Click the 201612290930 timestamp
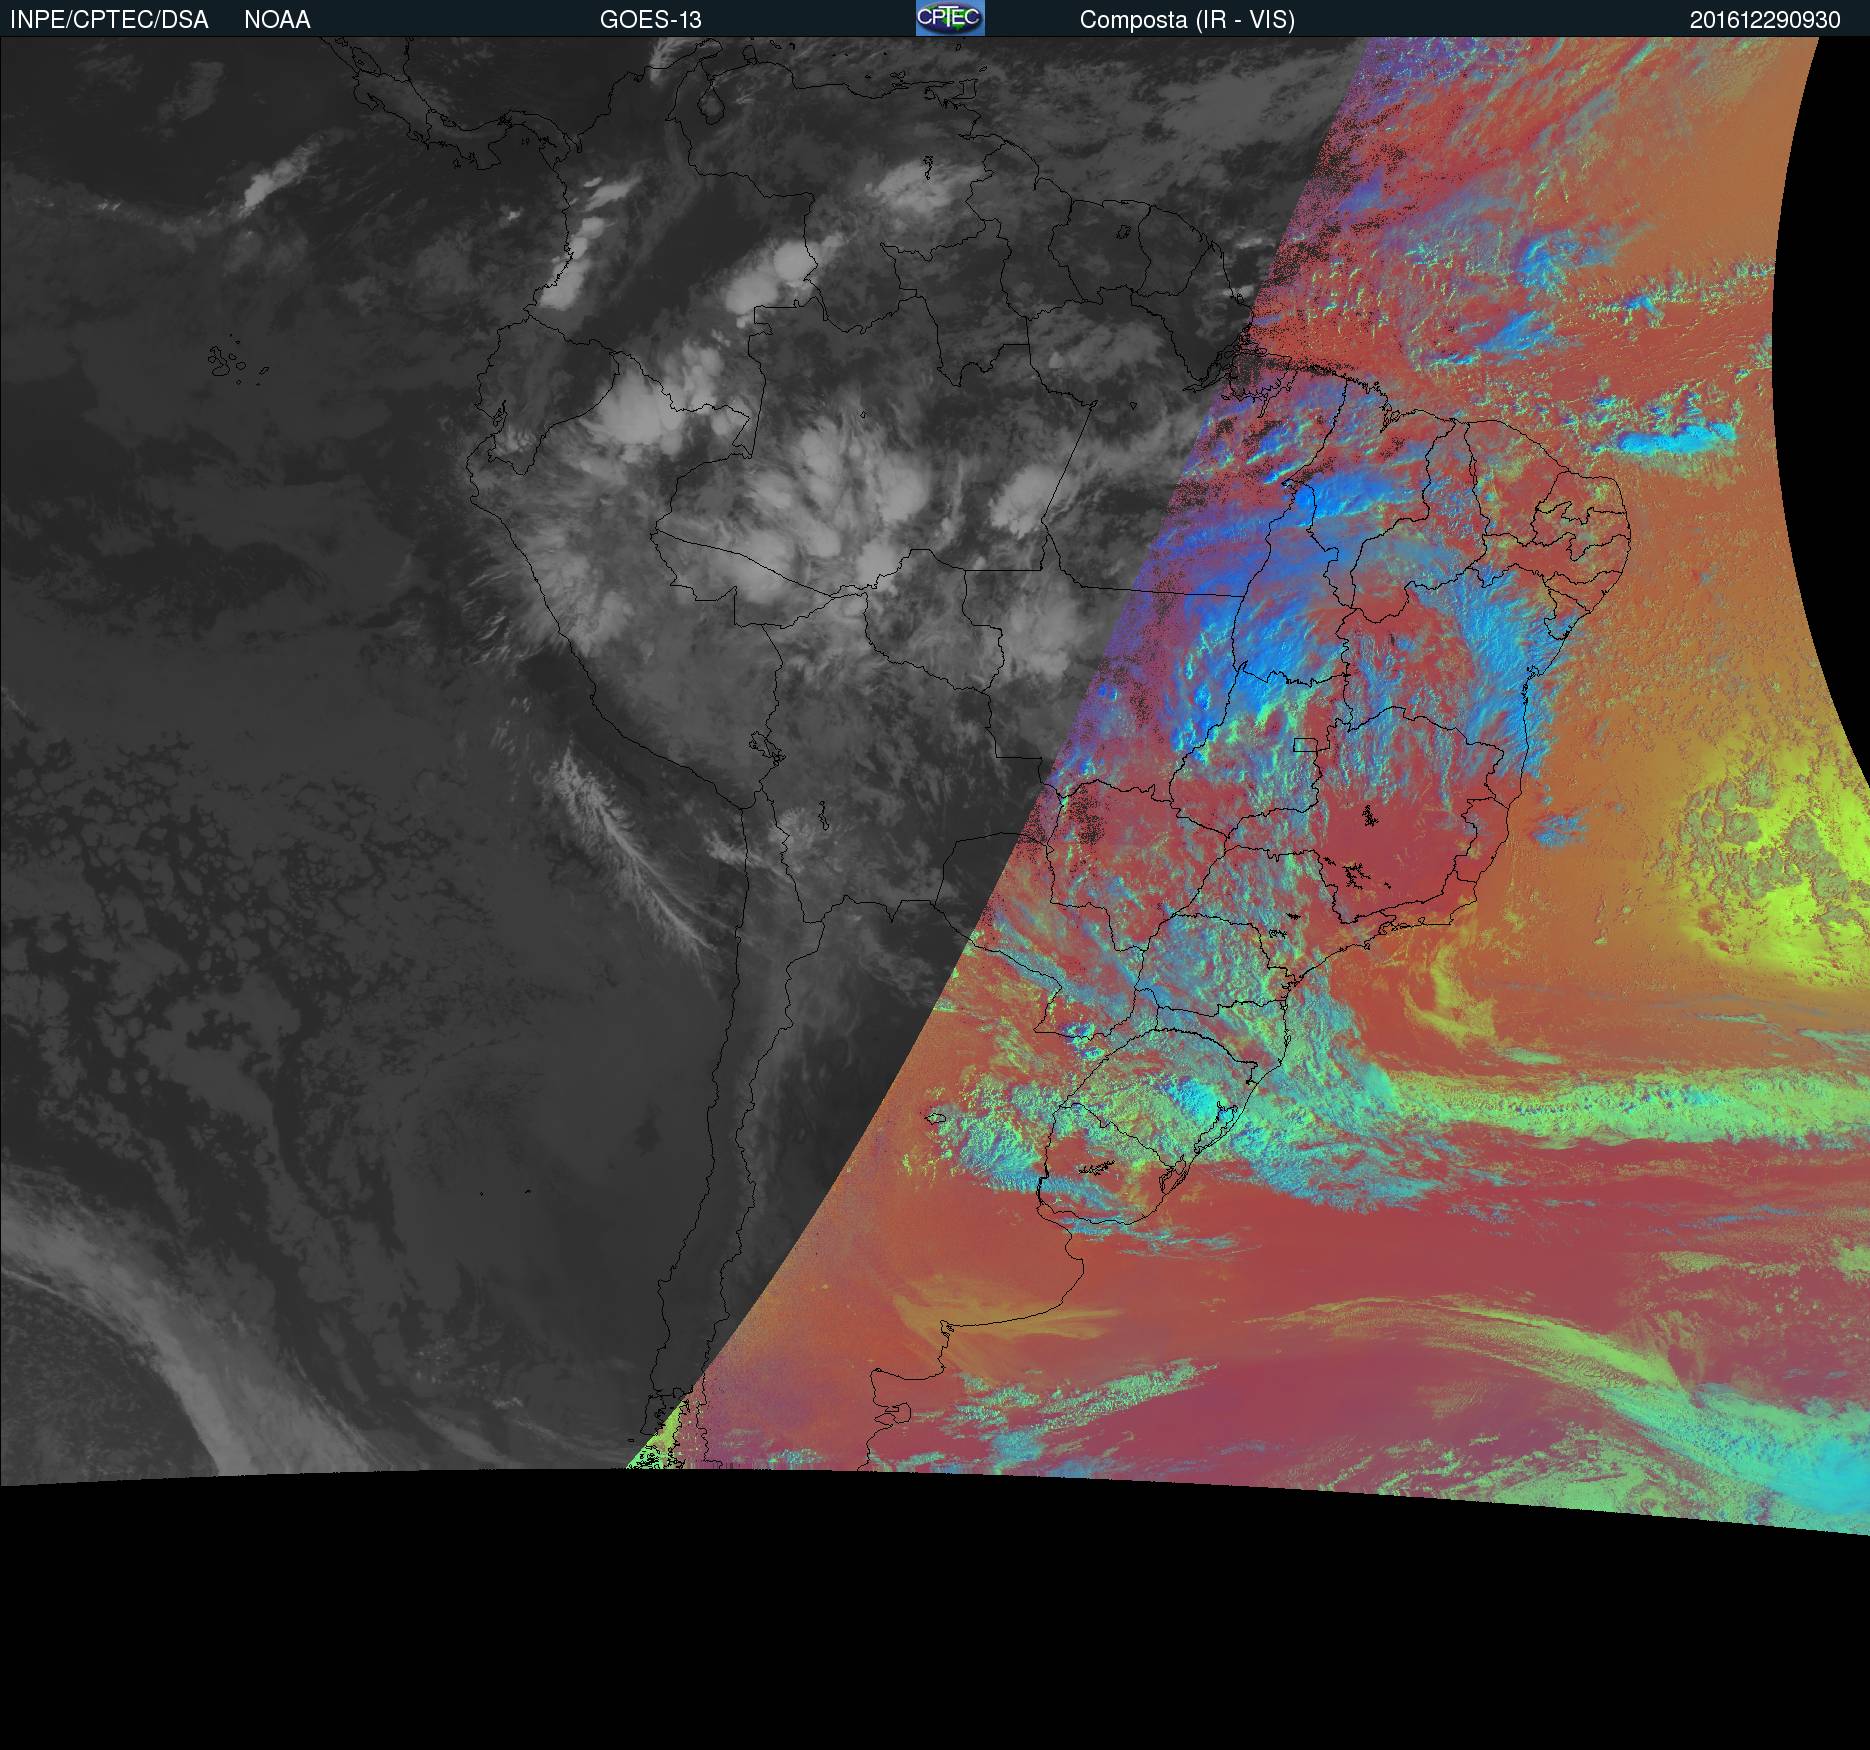The image size is (1870, 1750). pos(1765,20)
